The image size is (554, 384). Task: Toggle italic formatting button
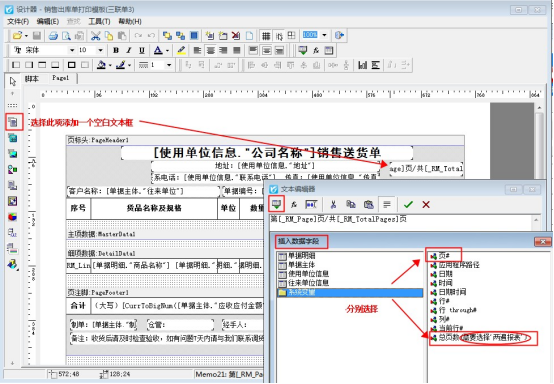[x=129, y=50]
